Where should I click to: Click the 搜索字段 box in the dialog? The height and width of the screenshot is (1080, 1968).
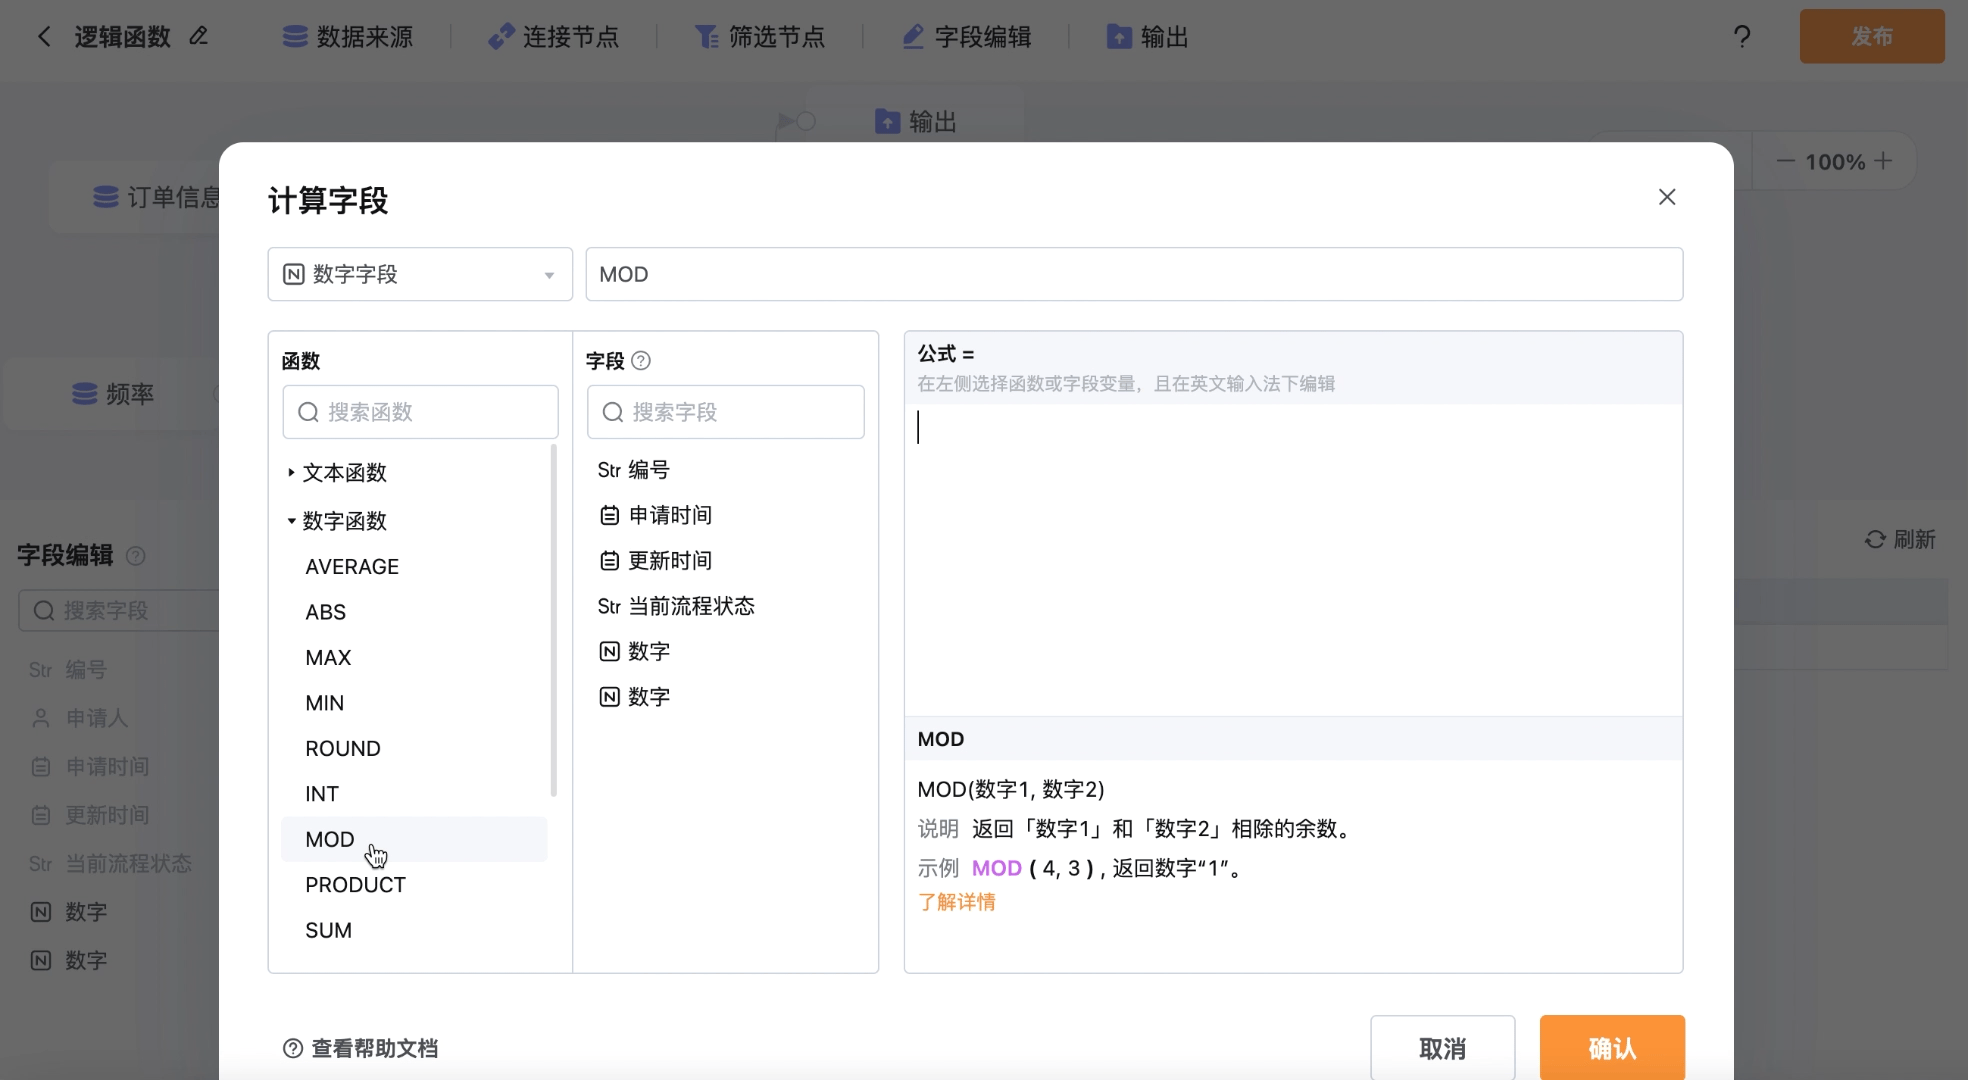click(725, 412)
